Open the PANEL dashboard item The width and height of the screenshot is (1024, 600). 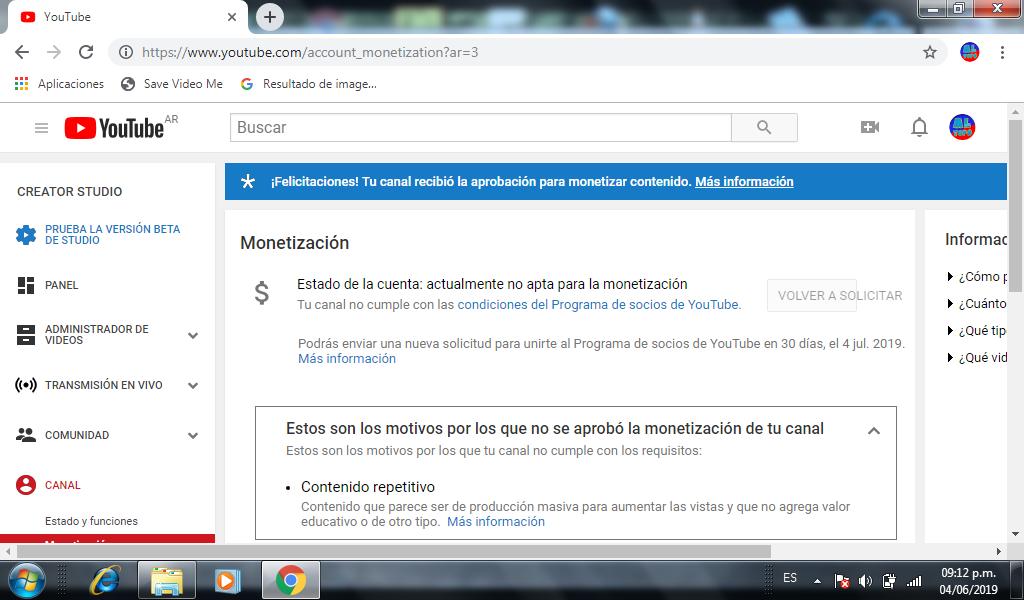click(x=61, y=285)
